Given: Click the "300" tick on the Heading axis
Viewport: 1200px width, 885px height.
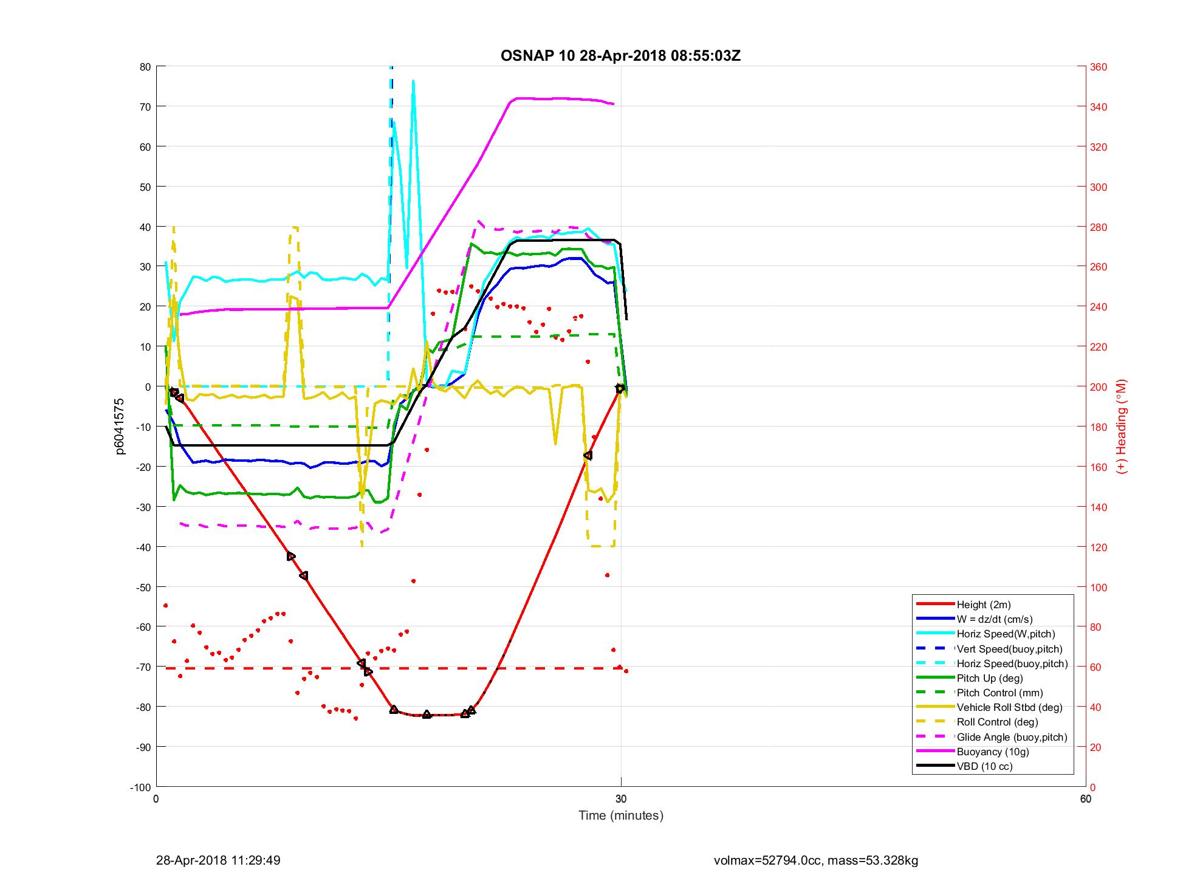Looking at the screenshot, I should click(x=1100, y=187).
